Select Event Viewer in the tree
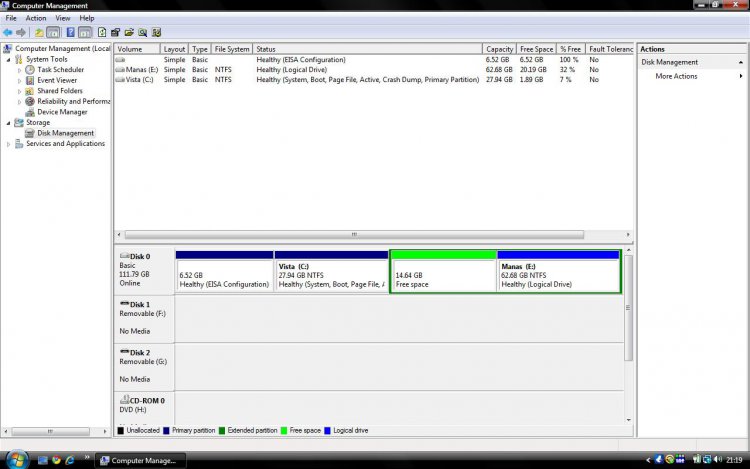750x469 pixels. pyautogui.click(x=57, y=80)
